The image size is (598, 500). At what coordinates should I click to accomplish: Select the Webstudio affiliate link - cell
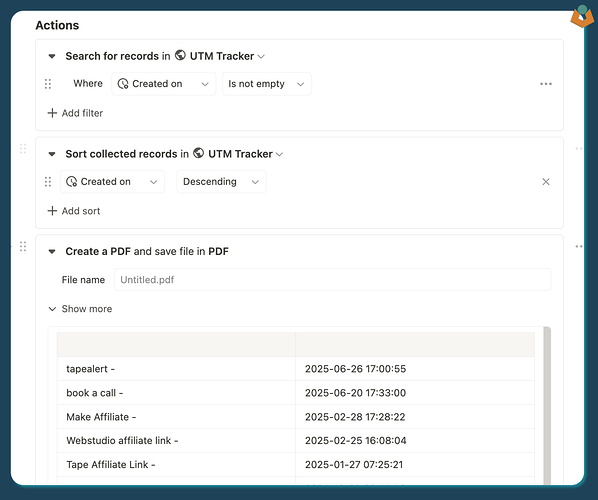pos(176,441)
